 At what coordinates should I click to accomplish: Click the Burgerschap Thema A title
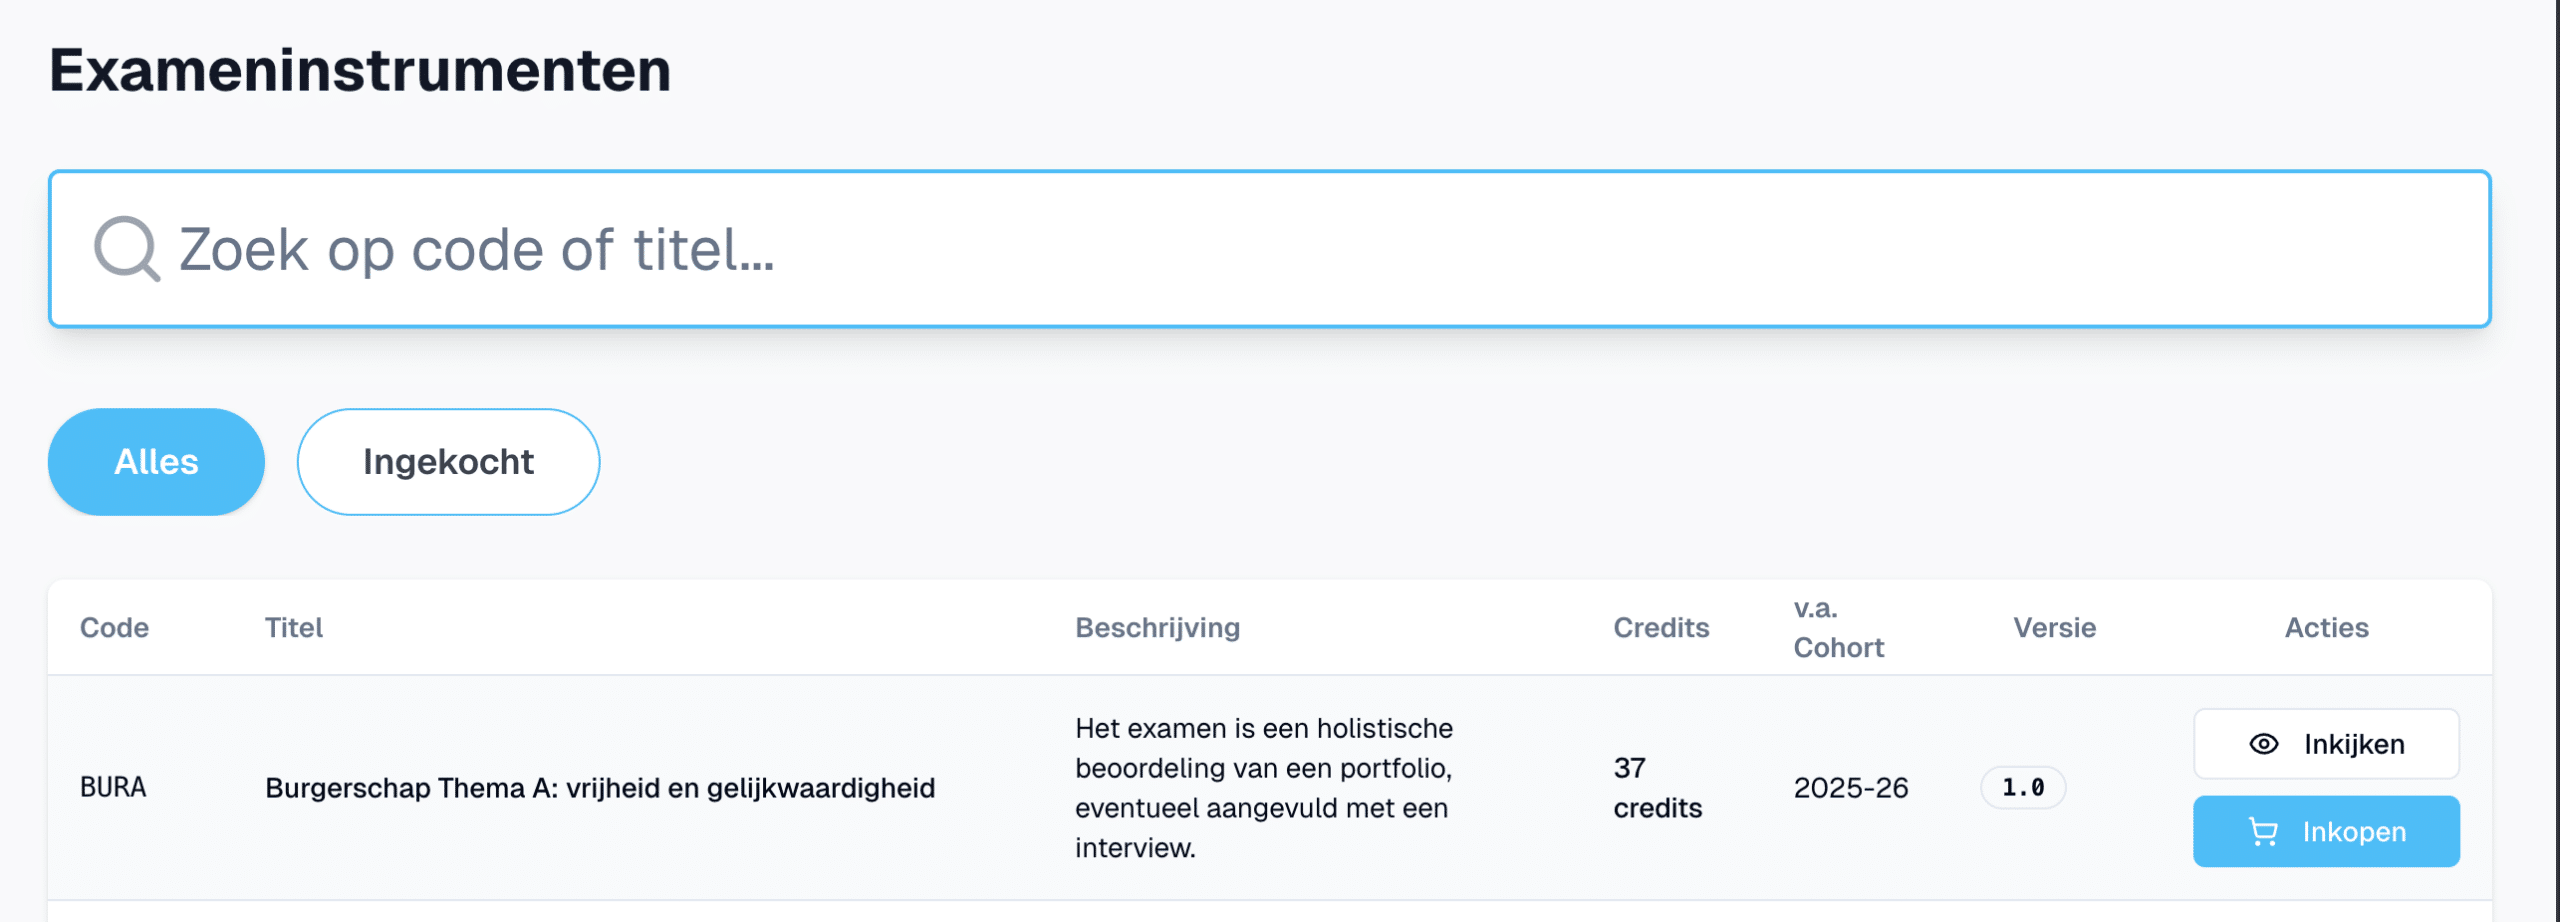click(x=600, y=788)
